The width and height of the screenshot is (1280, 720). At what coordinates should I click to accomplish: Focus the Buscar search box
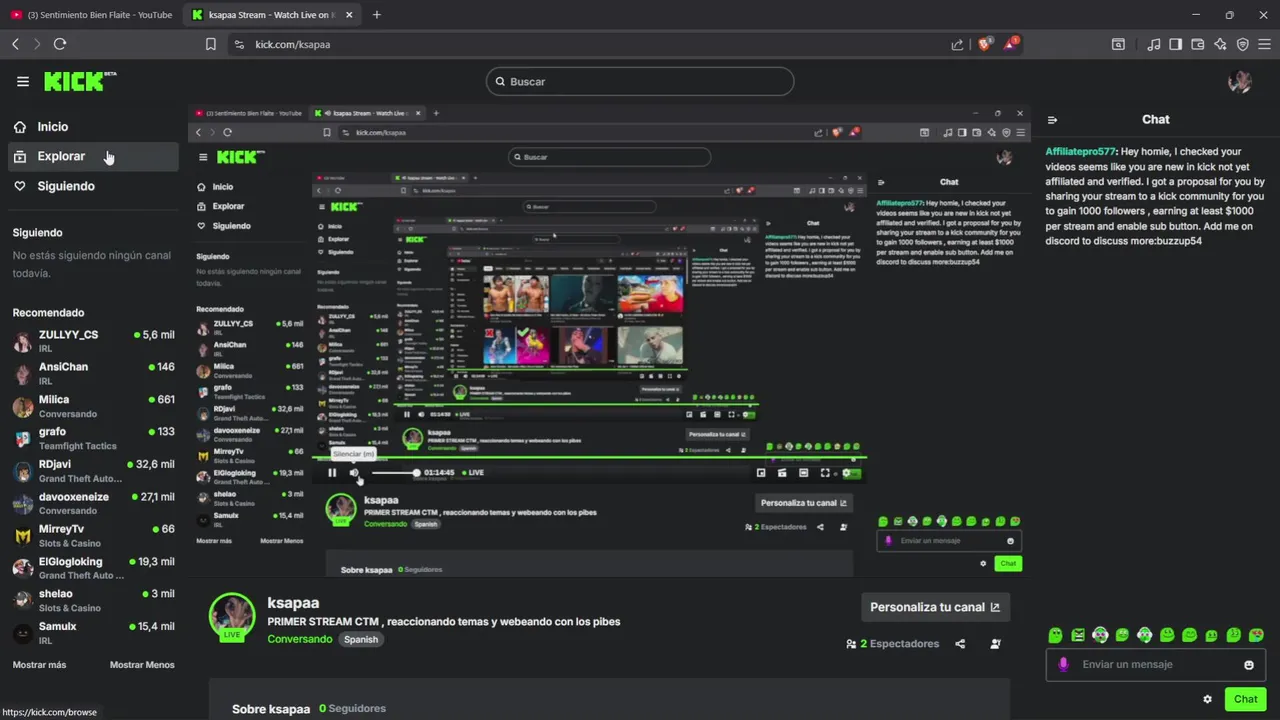[640, 82]
